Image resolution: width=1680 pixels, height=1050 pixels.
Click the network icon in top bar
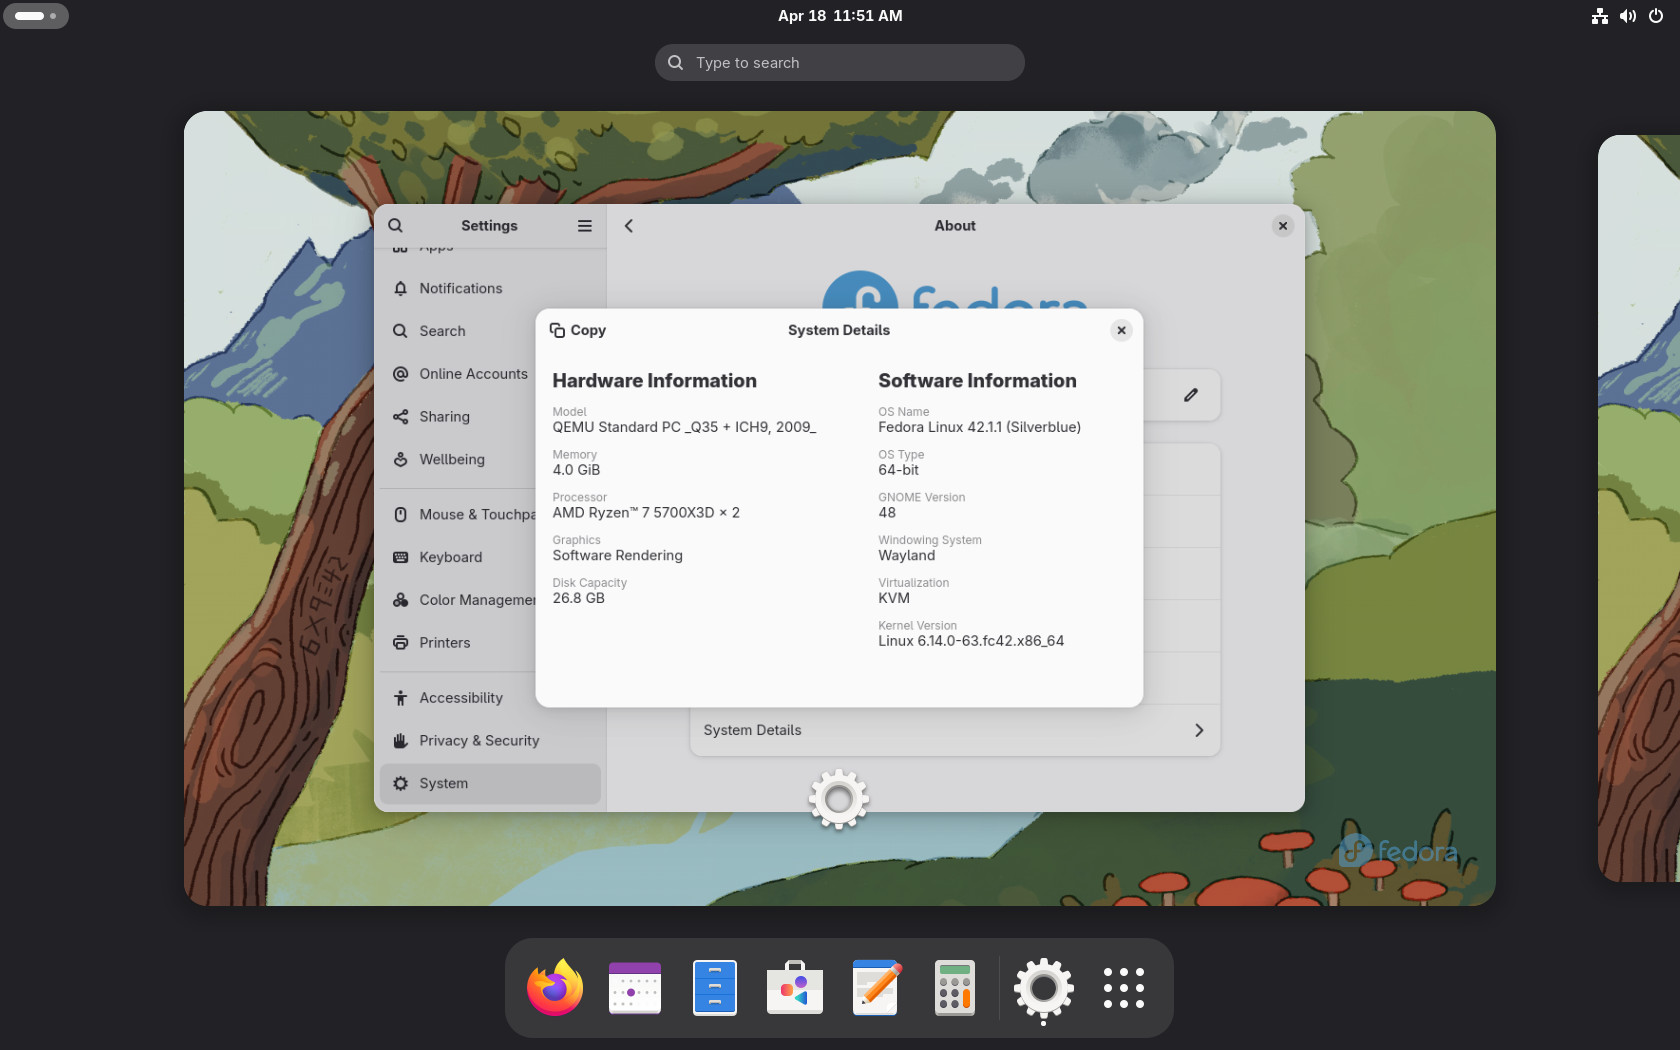1600,16
